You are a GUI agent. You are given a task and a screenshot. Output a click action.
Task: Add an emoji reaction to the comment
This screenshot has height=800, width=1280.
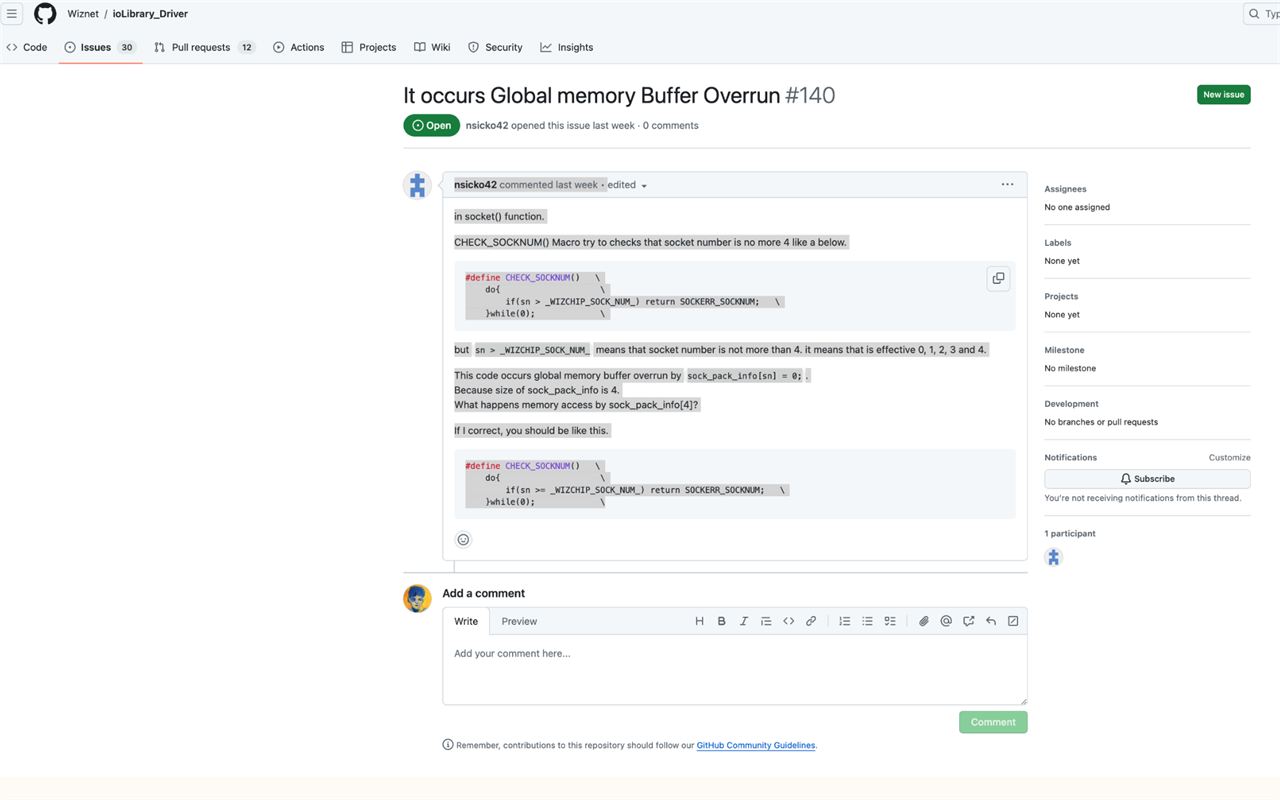click(463, 540)
